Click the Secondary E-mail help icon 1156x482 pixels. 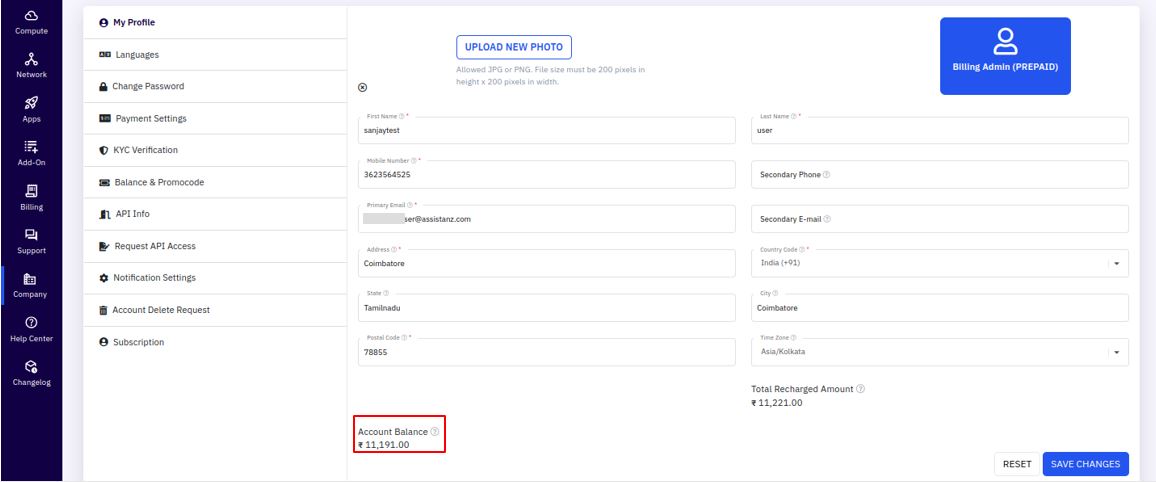pos(827,219)
